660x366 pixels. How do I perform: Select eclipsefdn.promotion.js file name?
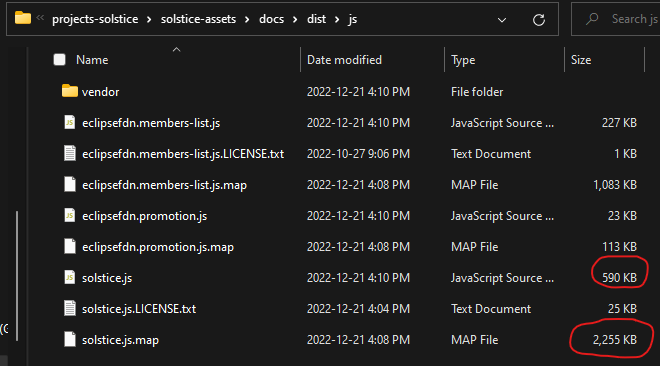click(145, 216)
